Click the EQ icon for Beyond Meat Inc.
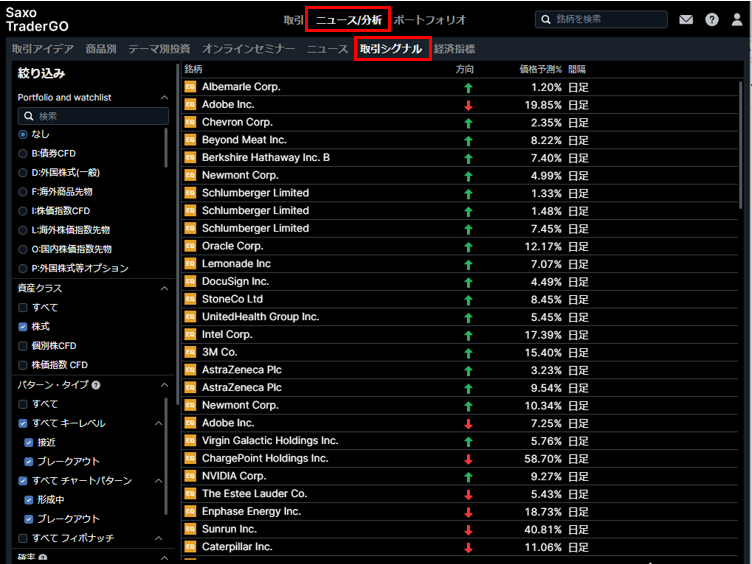Viewport: 752px width, 564px height. pyautogui.click(x=190, y=140)
